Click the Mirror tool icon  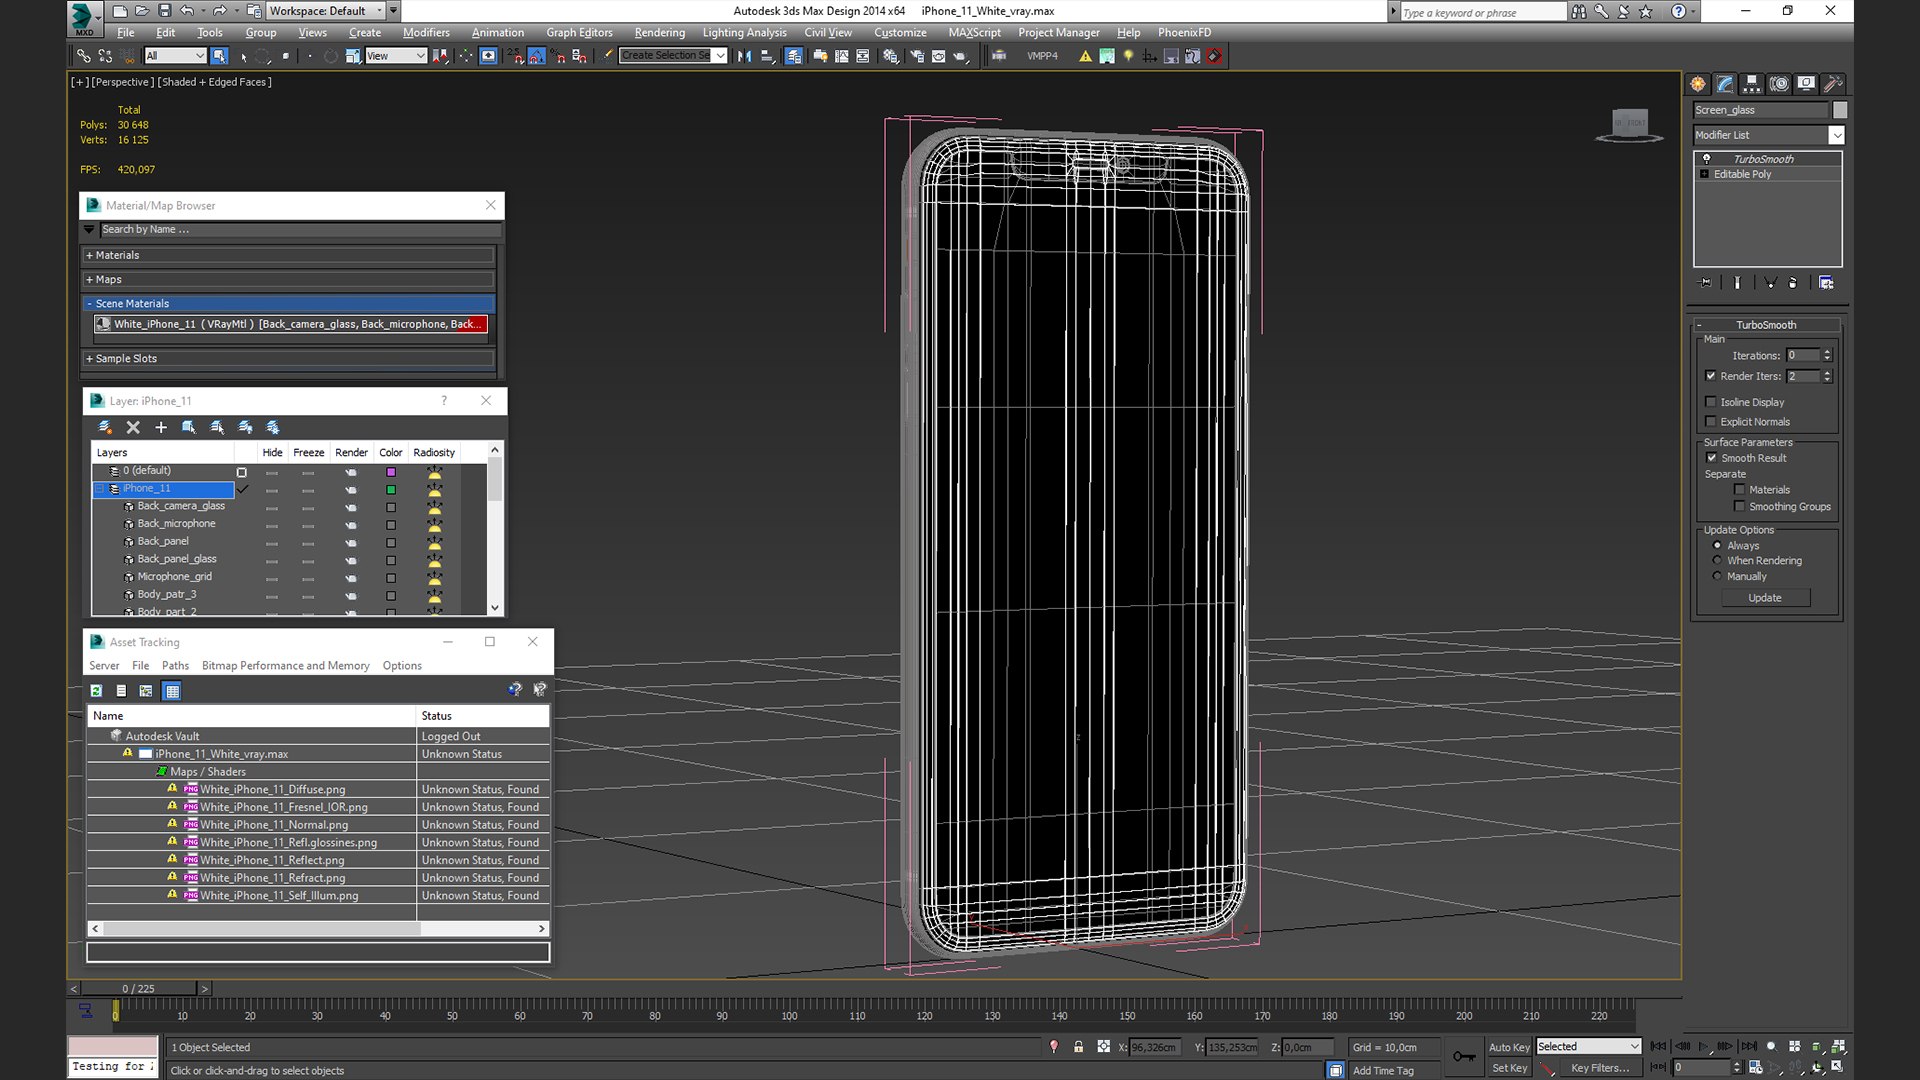point(744,56)
